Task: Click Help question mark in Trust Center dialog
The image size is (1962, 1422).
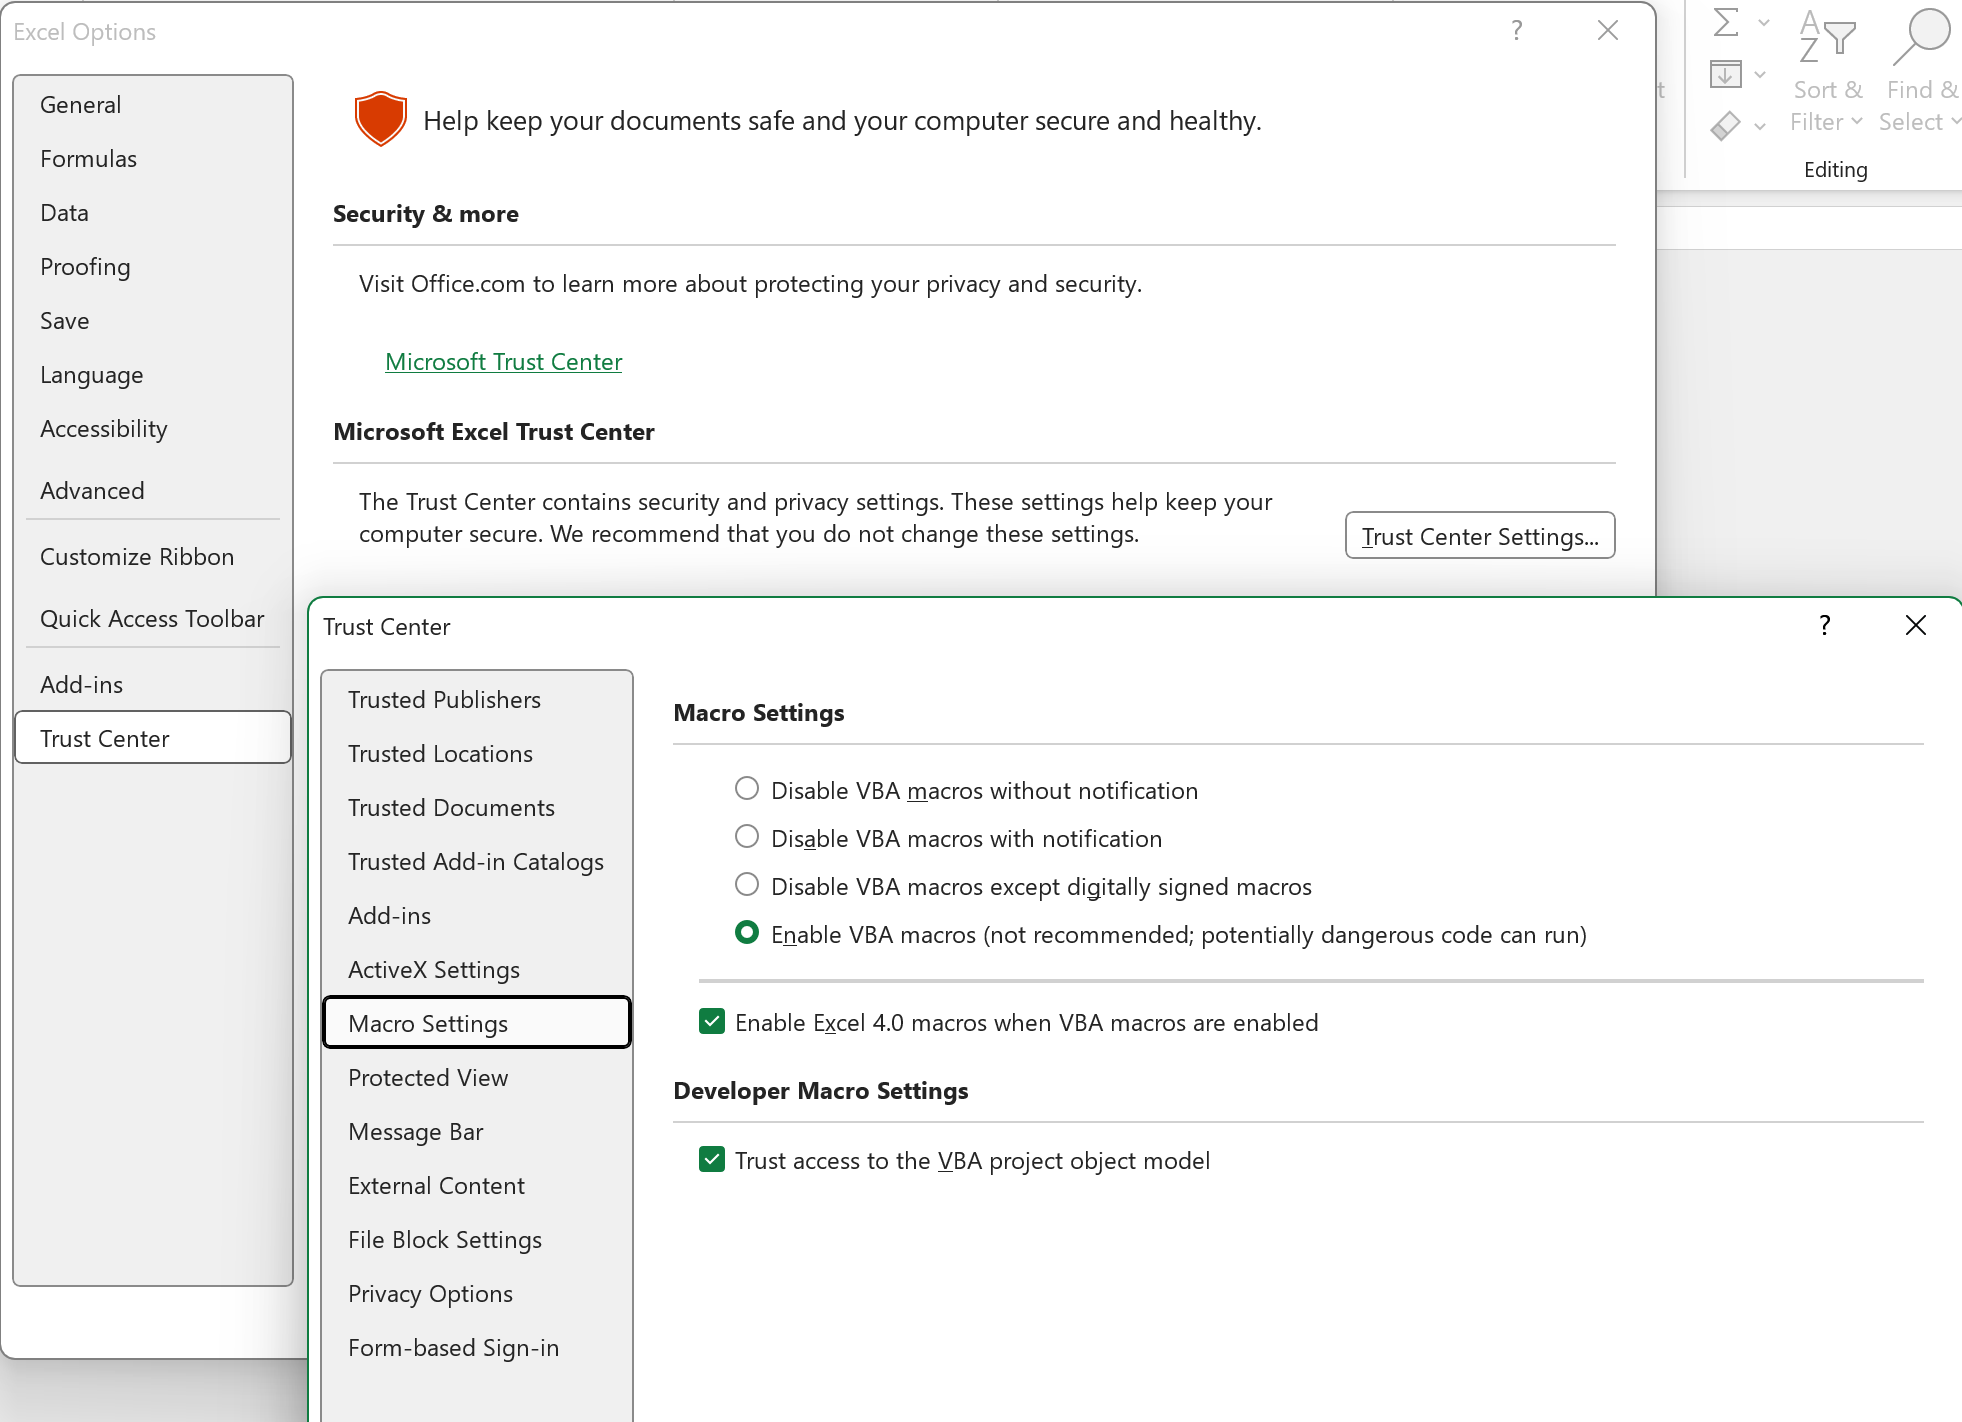Action: pyautogui.click(x=1825, y=625)
